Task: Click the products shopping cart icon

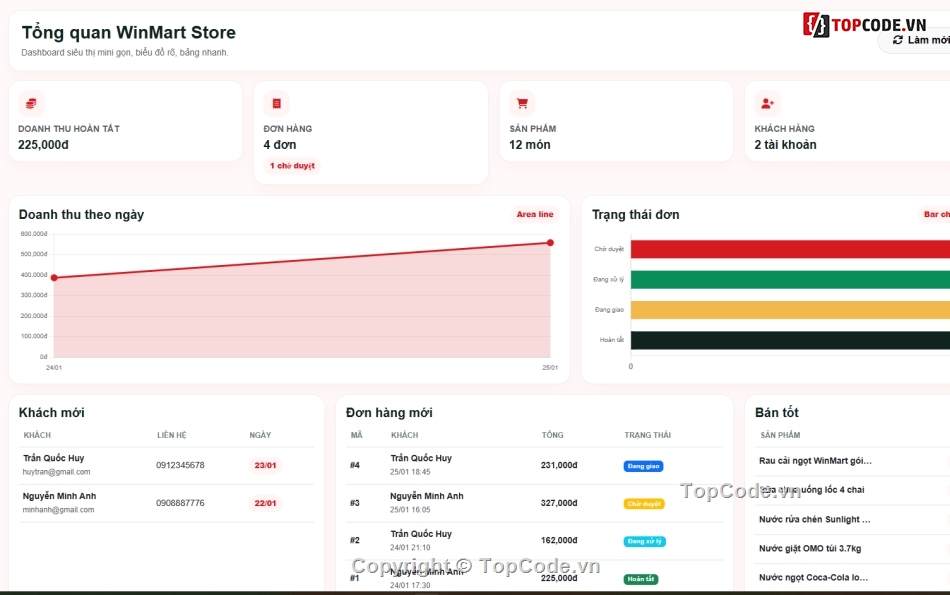Action: (522, 104)
